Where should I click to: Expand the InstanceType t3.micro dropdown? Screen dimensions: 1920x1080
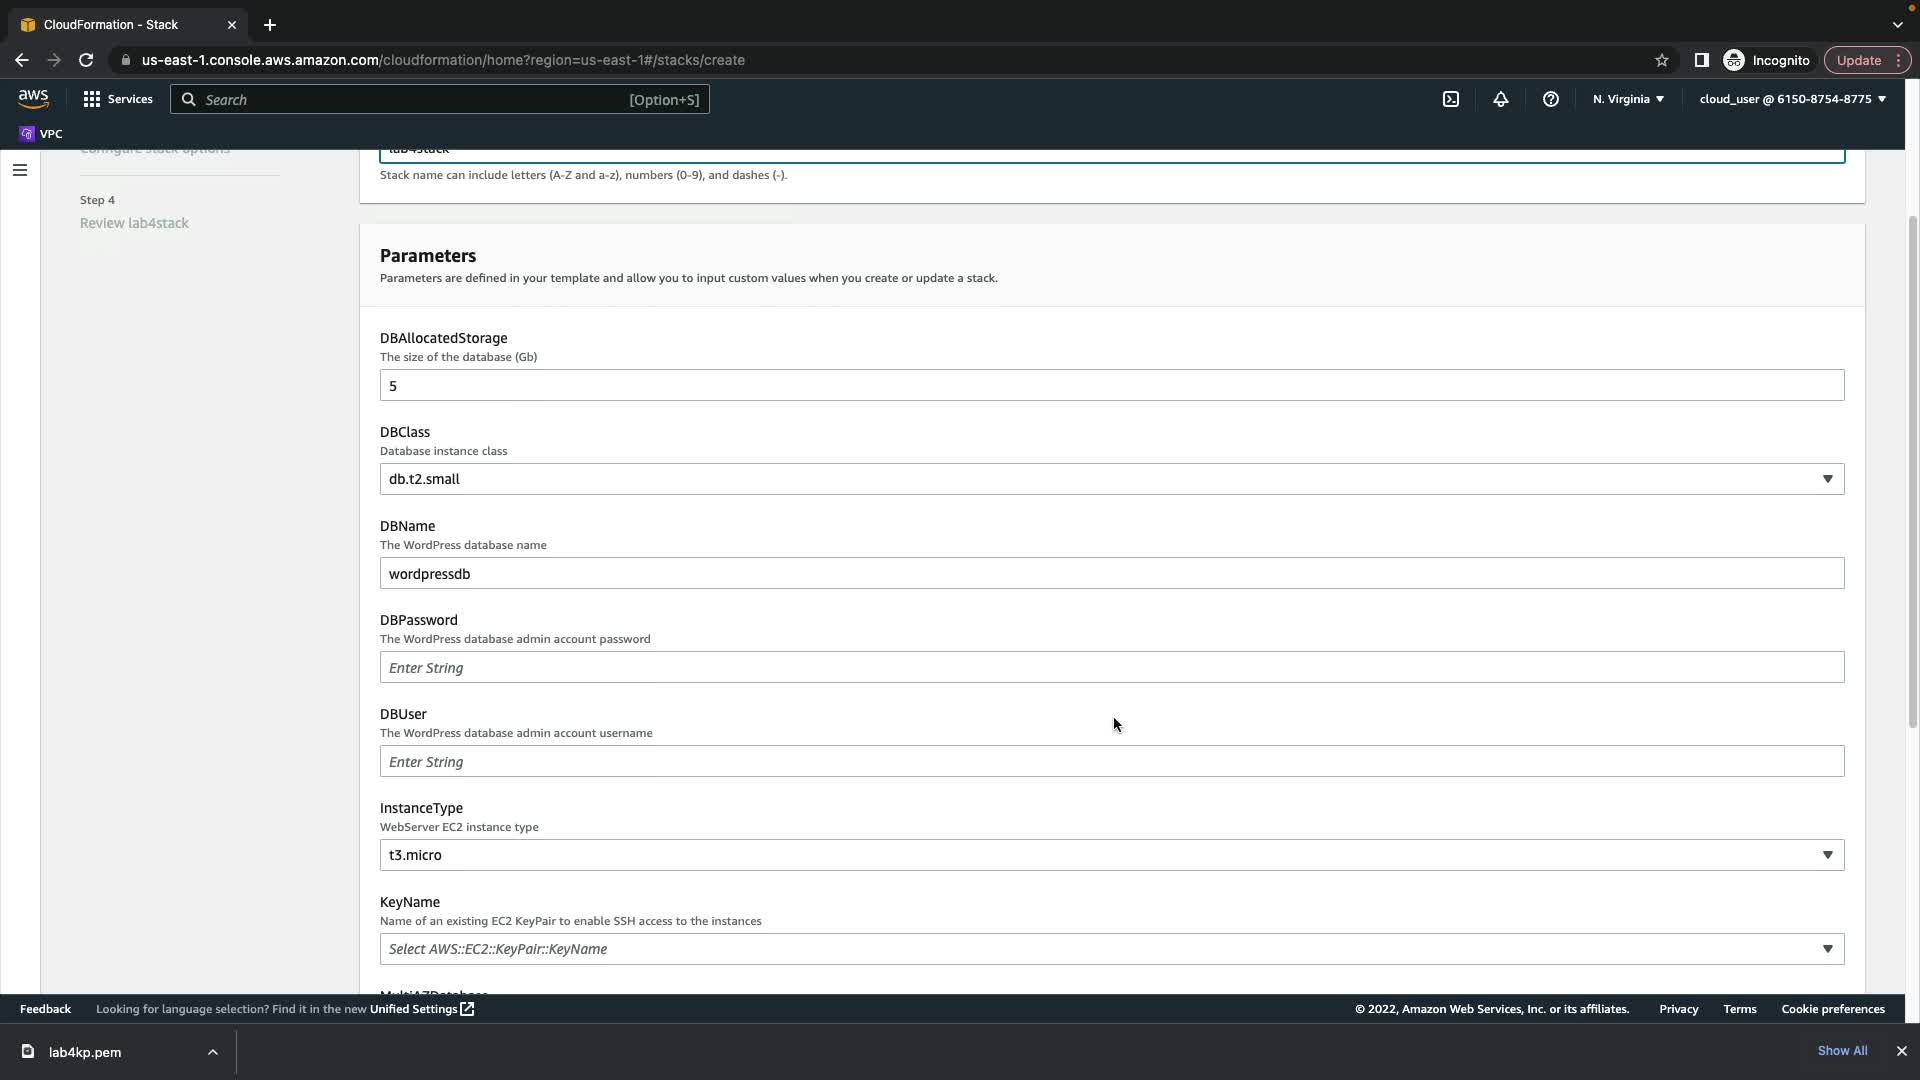(1111, 855)
